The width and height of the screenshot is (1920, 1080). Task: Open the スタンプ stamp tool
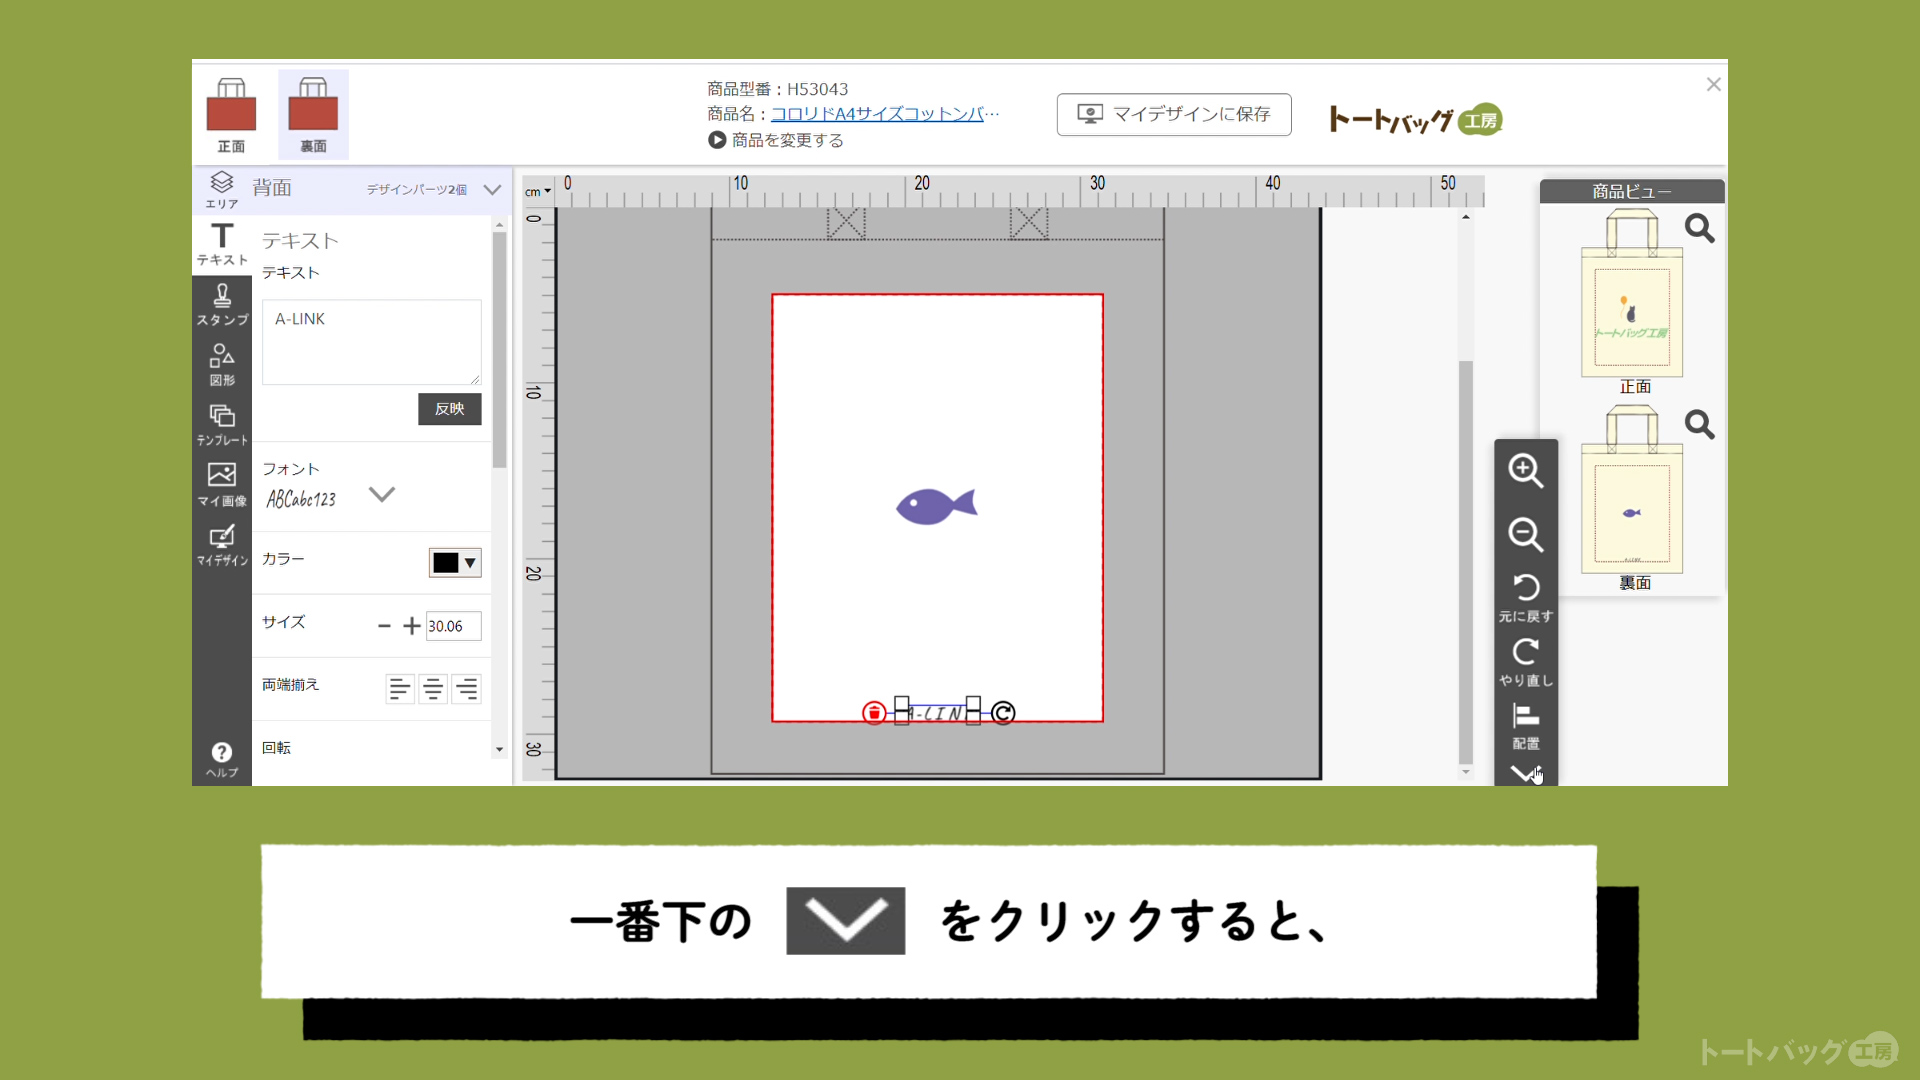(222, 304)
